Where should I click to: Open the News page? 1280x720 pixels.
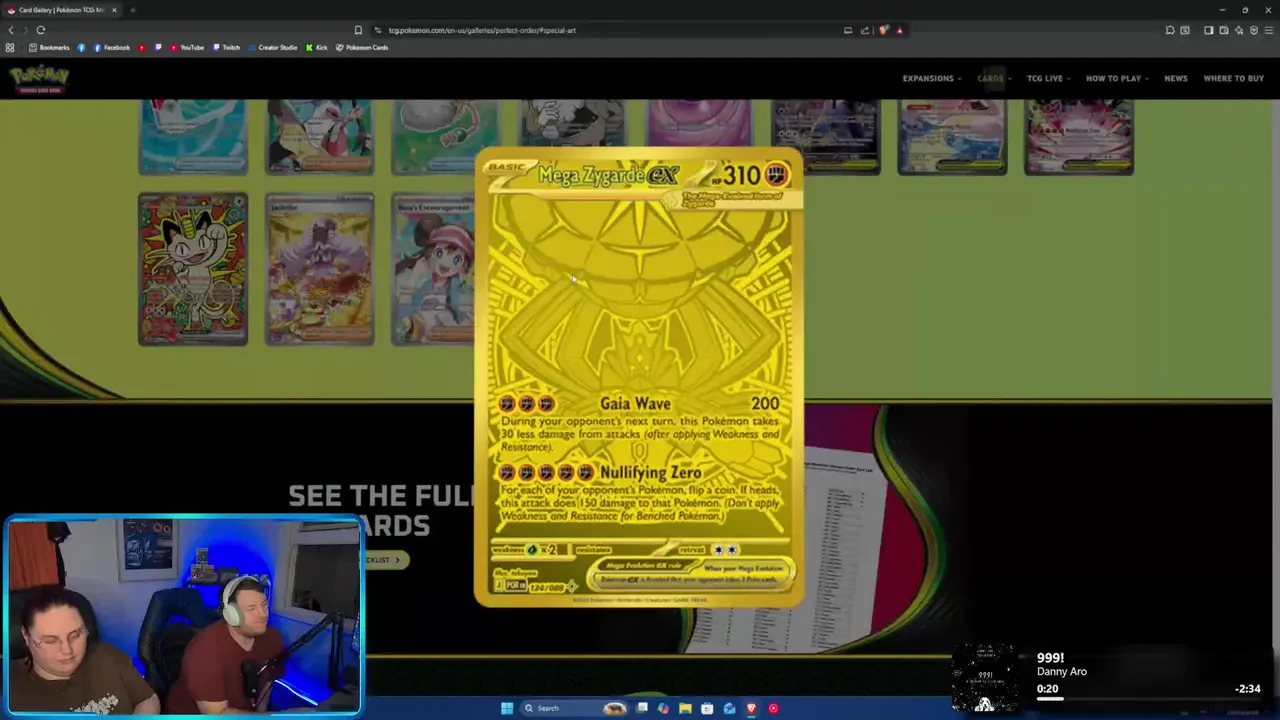pyautogui.click(x=1176, y=78)
